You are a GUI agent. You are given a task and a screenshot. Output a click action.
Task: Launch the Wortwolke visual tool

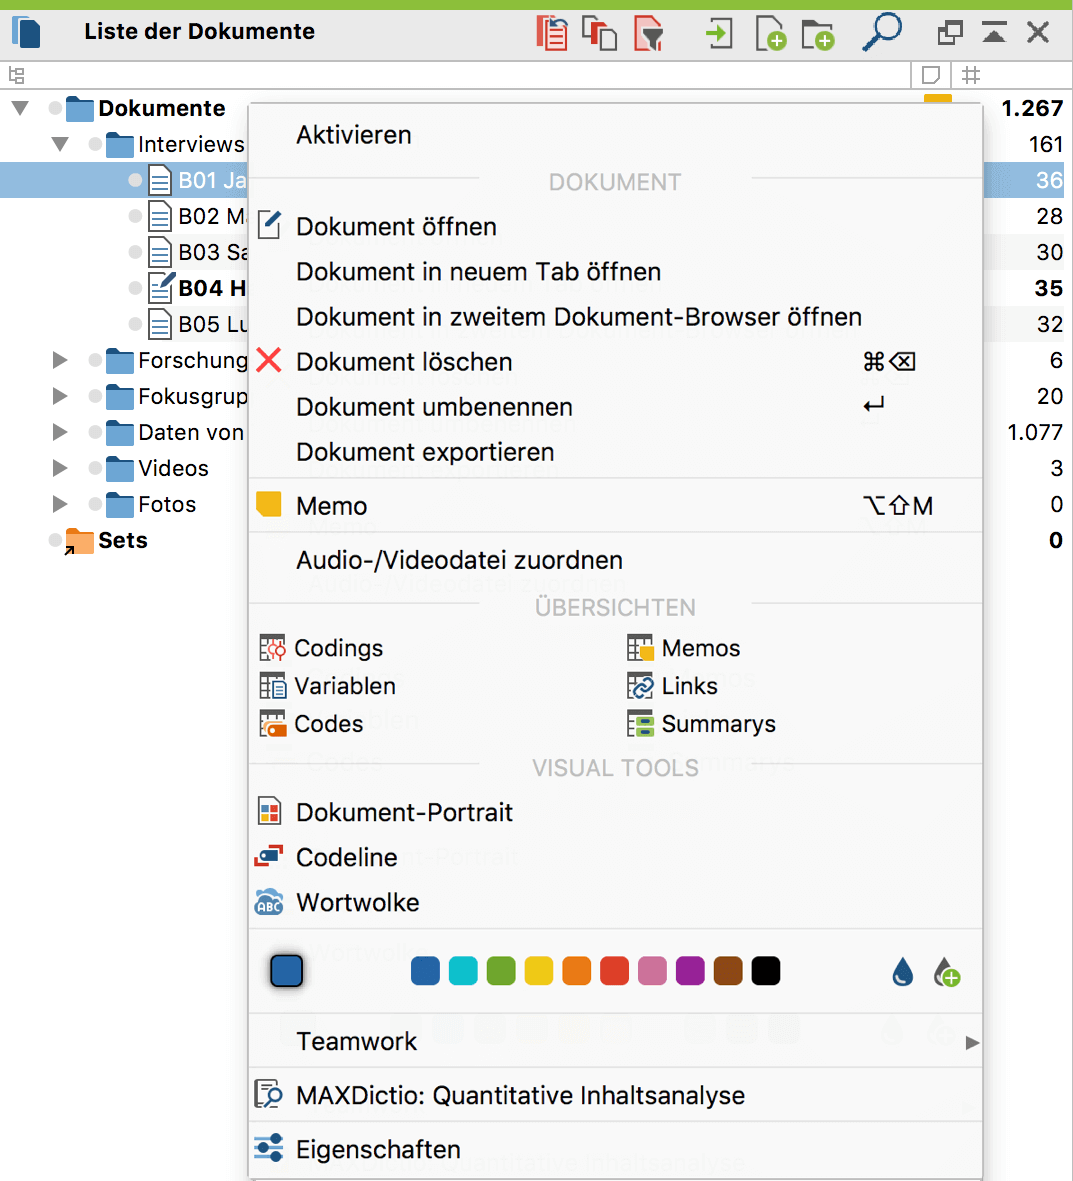[x=357, y=902]
